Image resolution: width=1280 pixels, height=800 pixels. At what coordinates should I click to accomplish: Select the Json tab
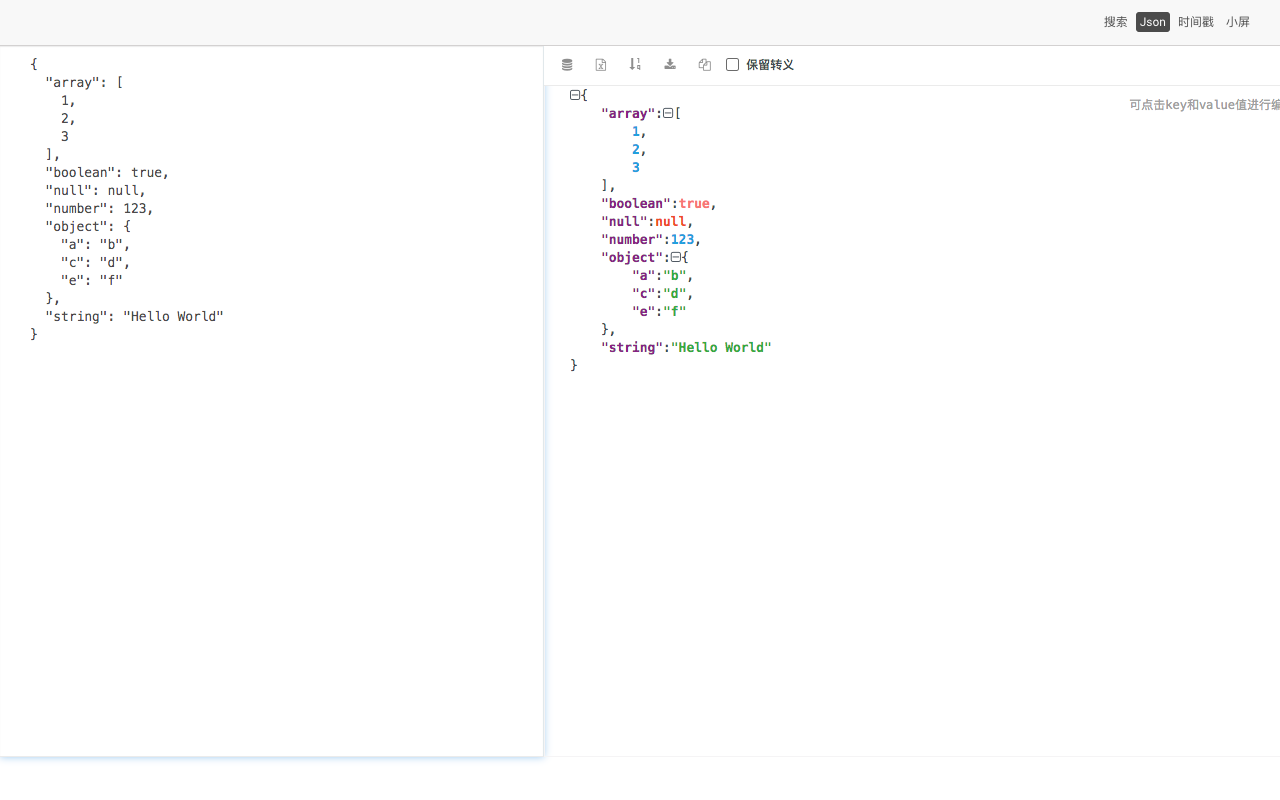click(x=1152, y=21)
